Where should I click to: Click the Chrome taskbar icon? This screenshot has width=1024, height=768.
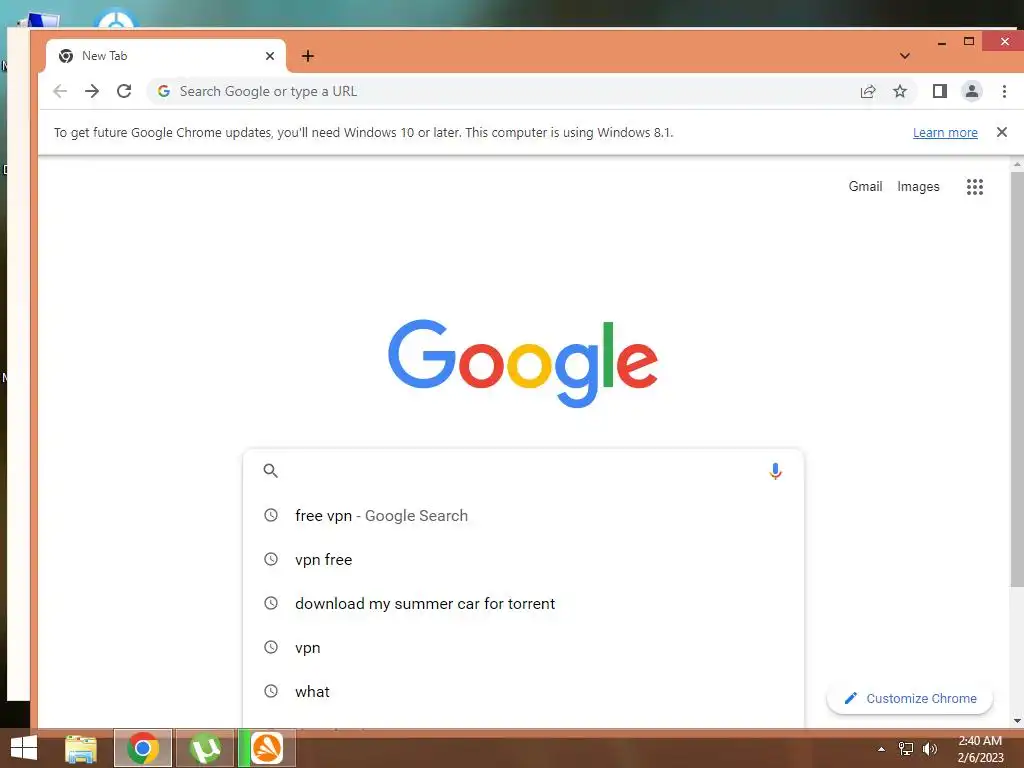tap(143, 748)
